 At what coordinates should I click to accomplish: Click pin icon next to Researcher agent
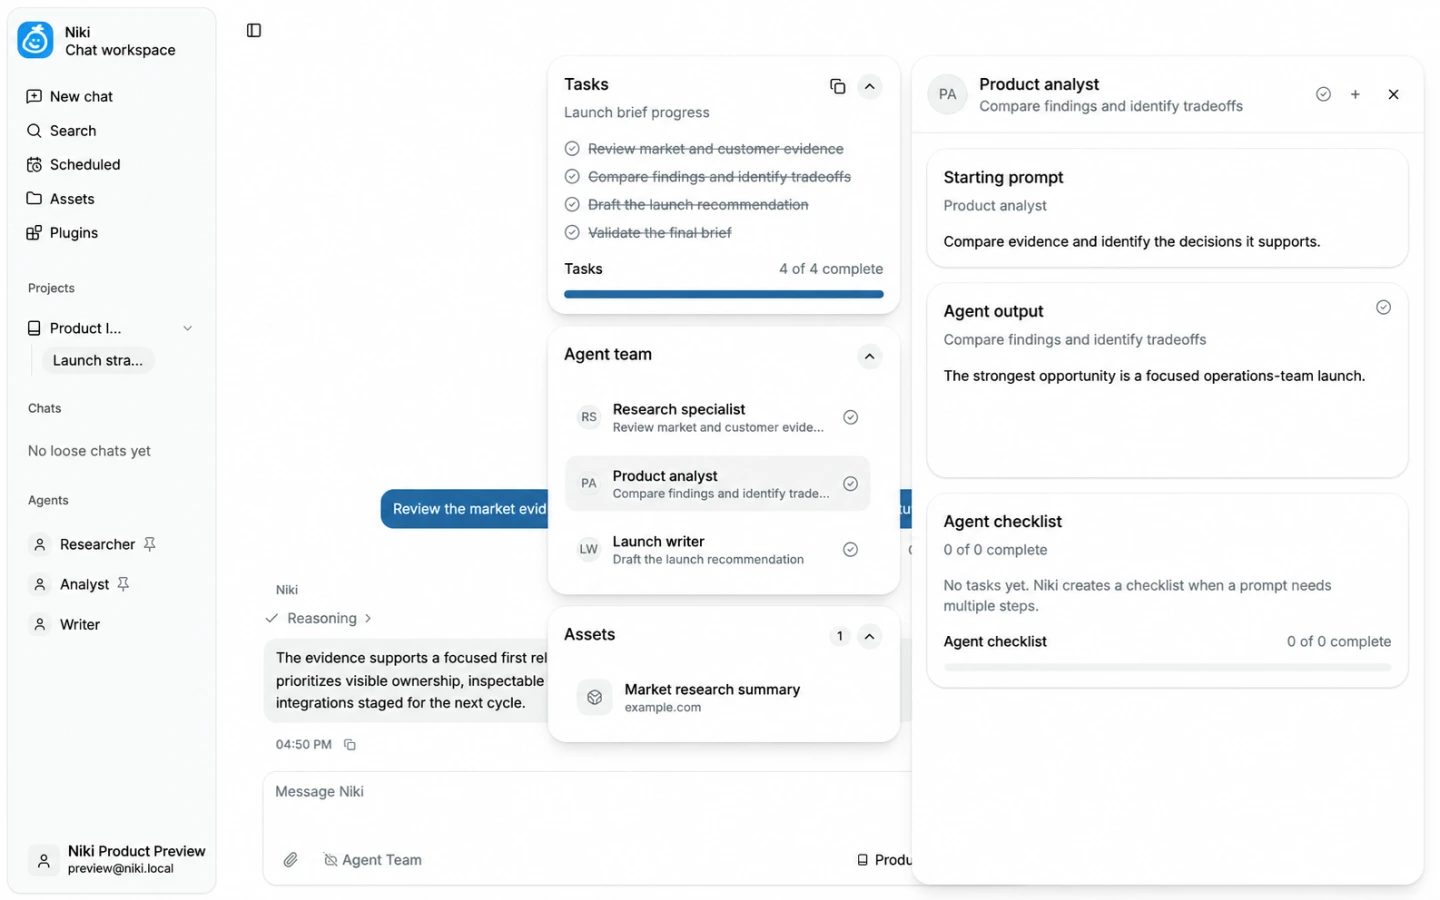[x=149, y=544]
